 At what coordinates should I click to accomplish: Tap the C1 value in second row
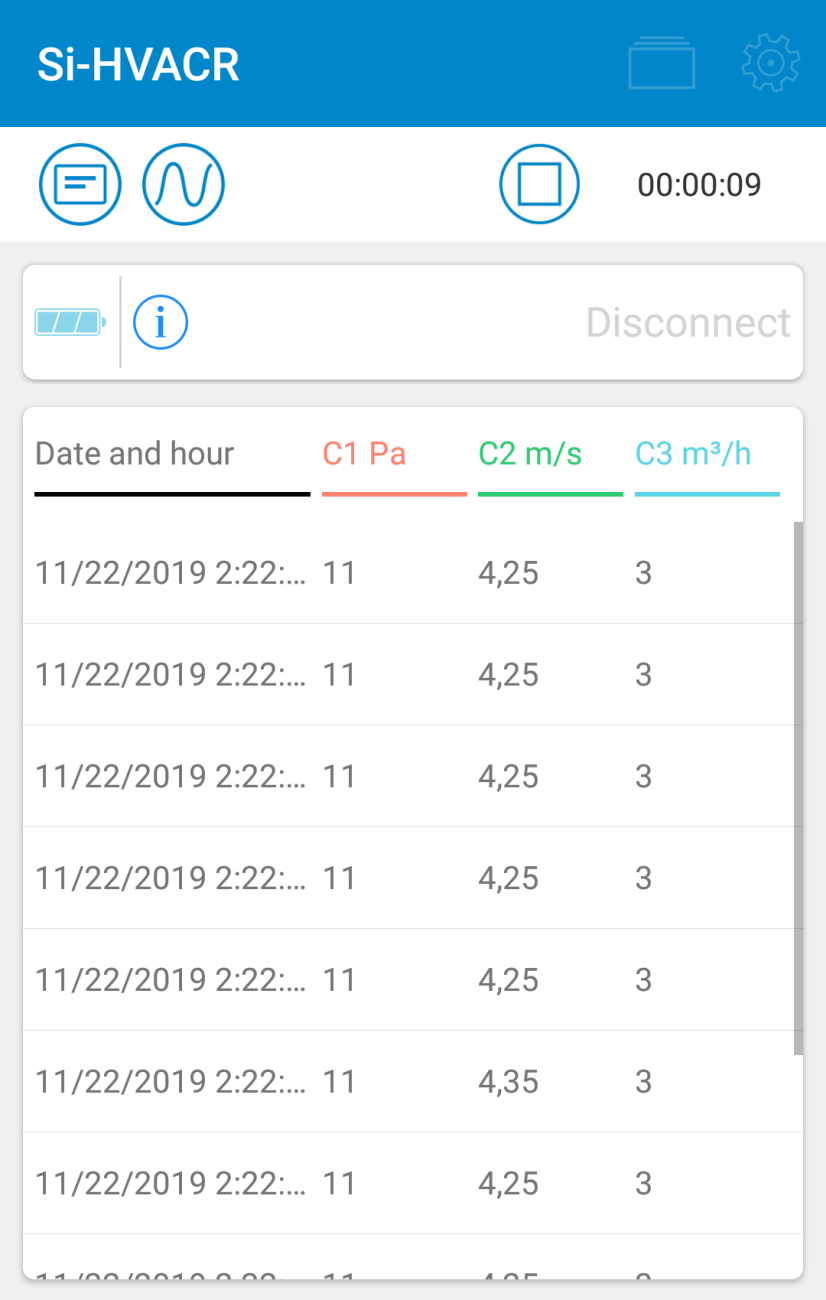(x=339, y=675)
